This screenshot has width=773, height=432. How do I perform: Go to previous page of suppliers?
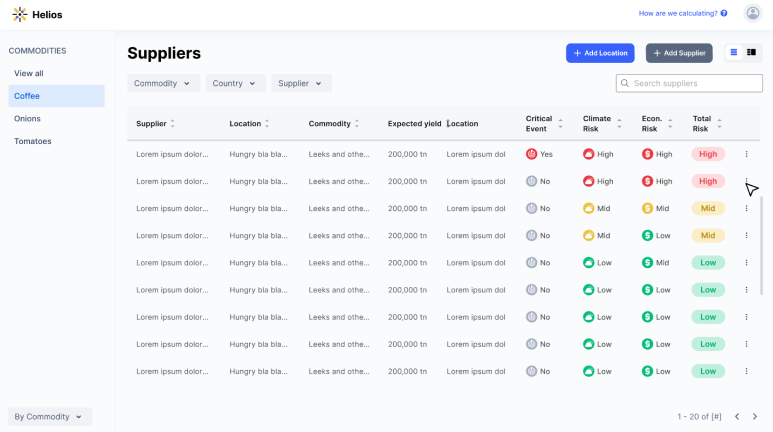tap(737, 417)
